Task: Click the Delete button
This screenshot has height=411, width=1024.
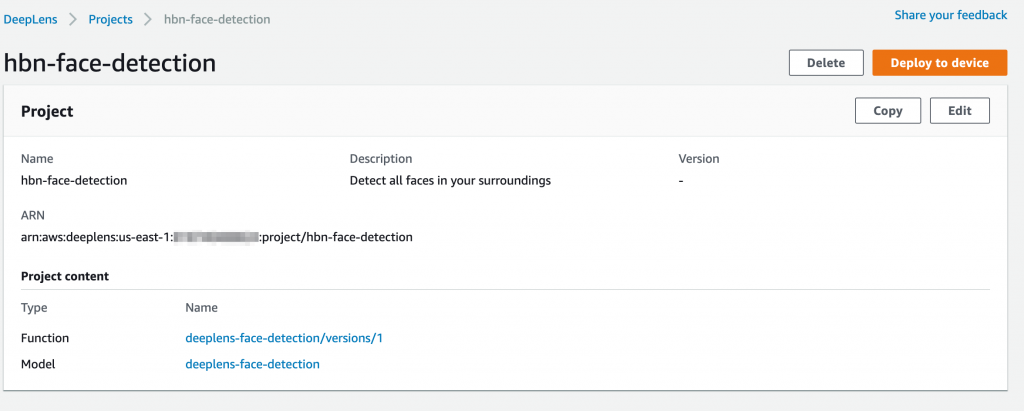Action: [826, 63]
